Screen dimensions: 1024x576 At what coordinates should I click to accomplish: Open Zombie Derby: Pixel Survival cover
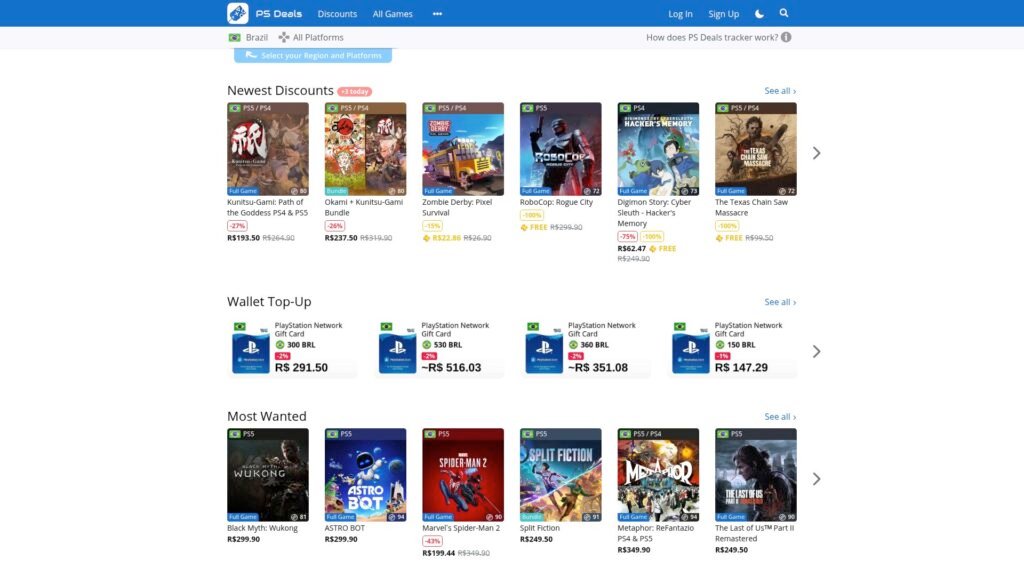pyautogui.click(x=463, y=149)
